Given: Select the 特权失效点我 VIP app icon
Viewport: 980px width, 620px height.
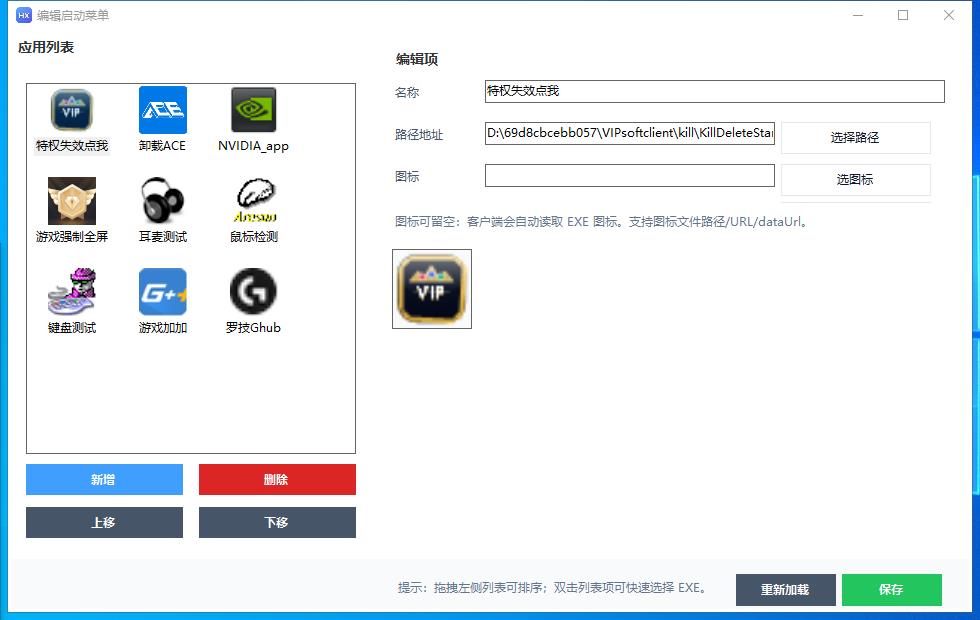Looking at the screenshot, I should [x=72, y=110].
